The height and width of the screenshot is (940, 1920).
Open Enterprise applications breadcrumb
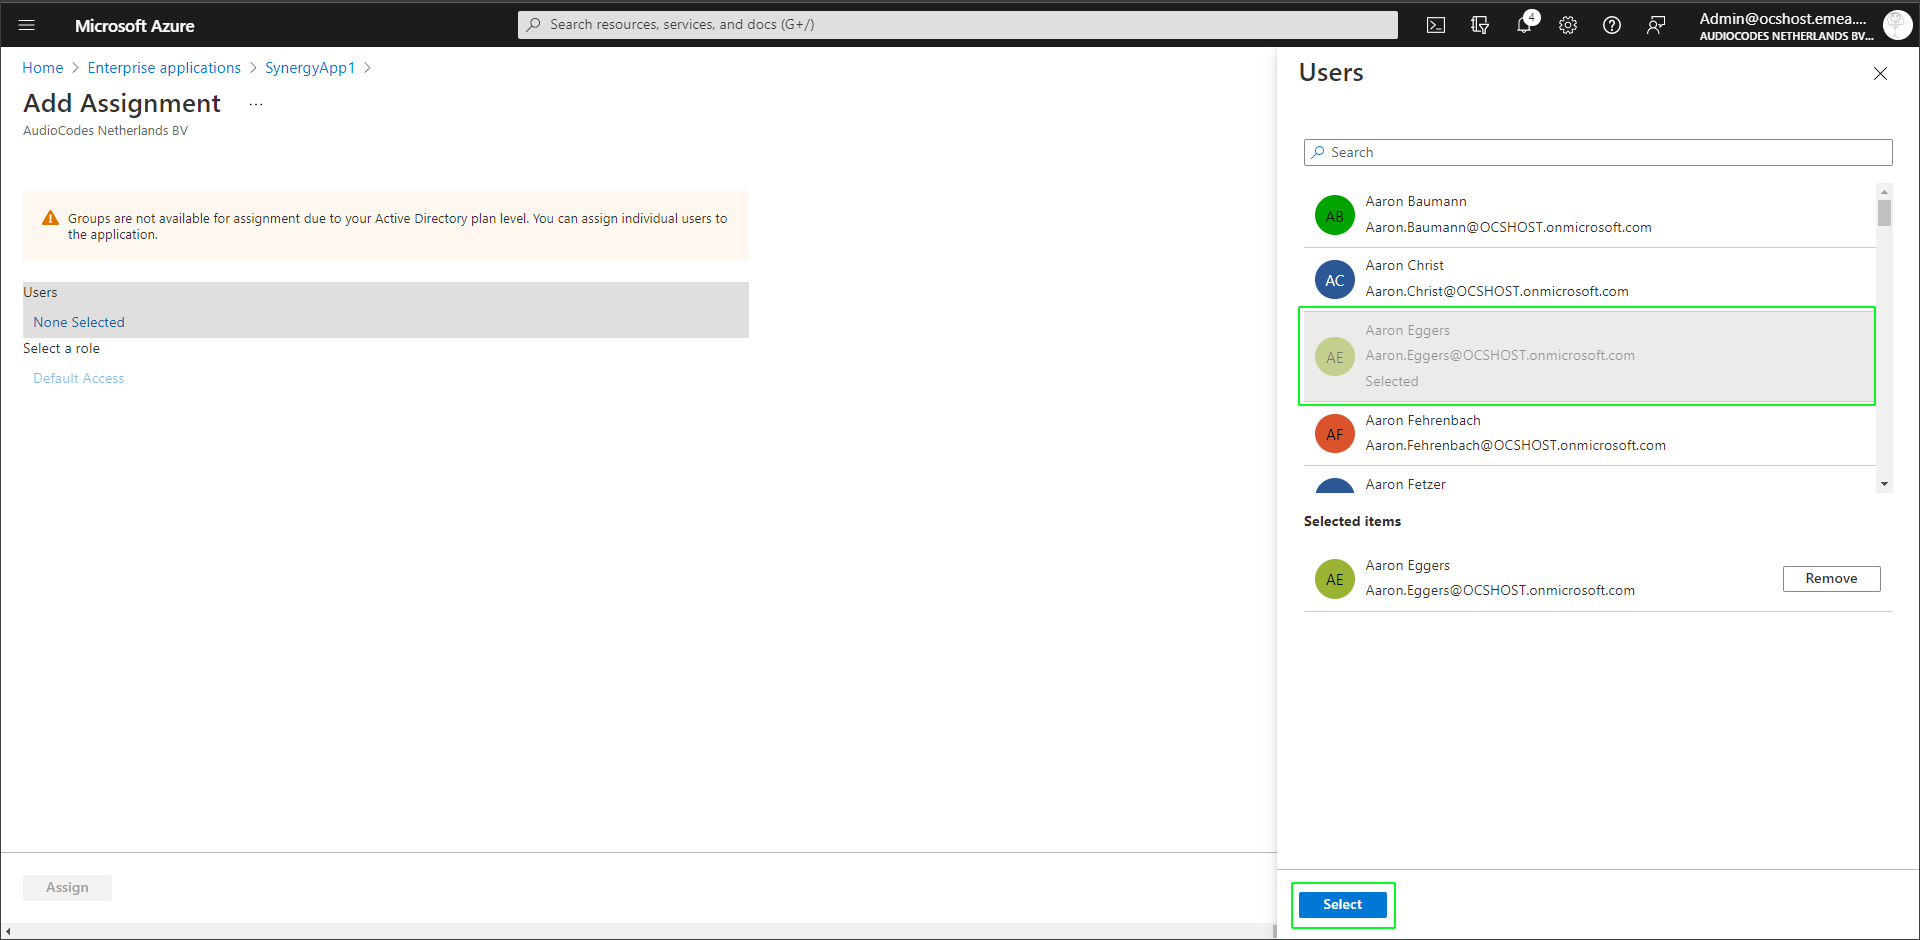(x=164, y=68)
